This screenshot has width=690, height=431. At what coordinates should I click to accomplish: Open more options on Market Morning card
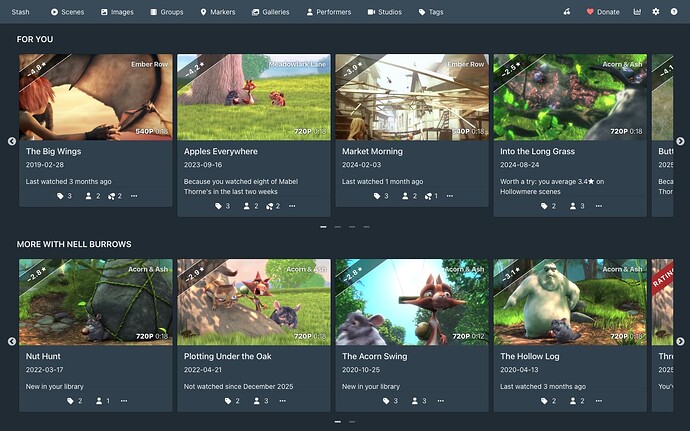pyautogui.click(x=450, y=196)
